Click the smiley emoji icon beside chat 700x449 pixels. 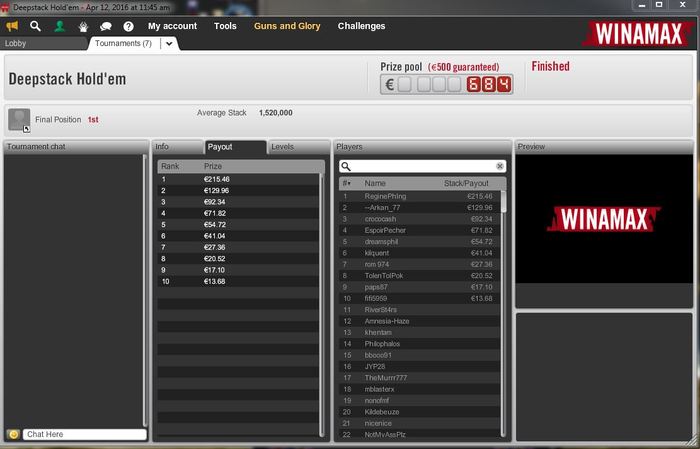click(x=13, y=434)
